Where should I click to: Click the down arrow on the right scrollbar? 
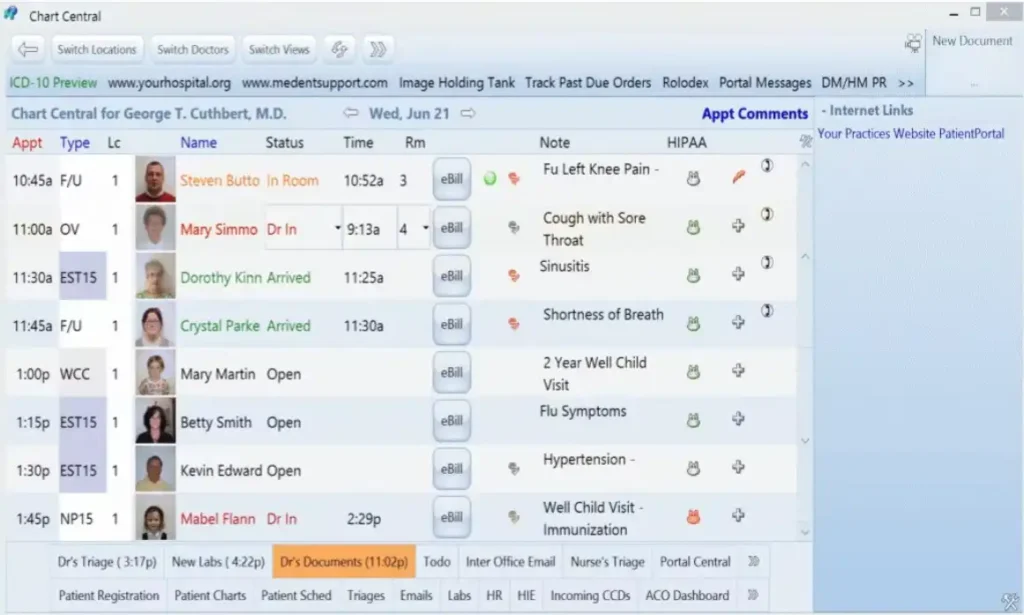point(805,534)
